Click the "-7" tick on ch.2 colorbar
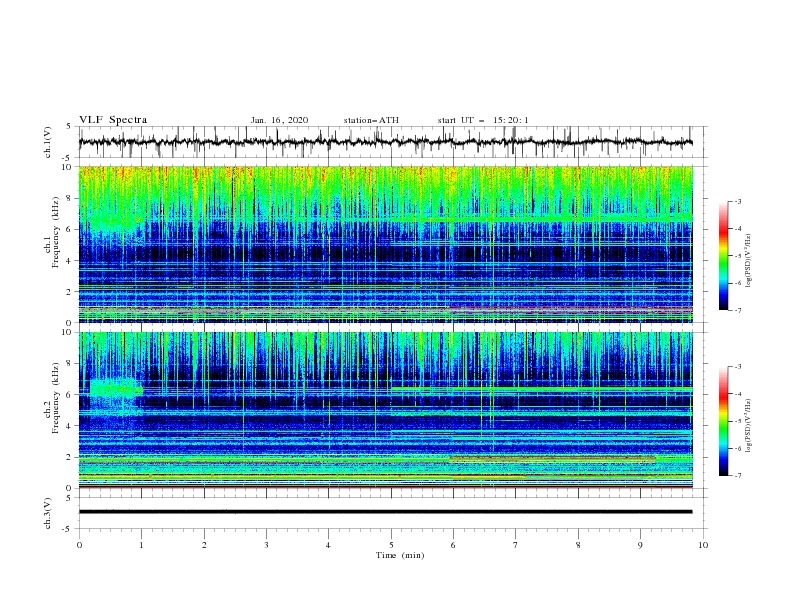Viewport: 792px width, 612px height. point(738,475)
